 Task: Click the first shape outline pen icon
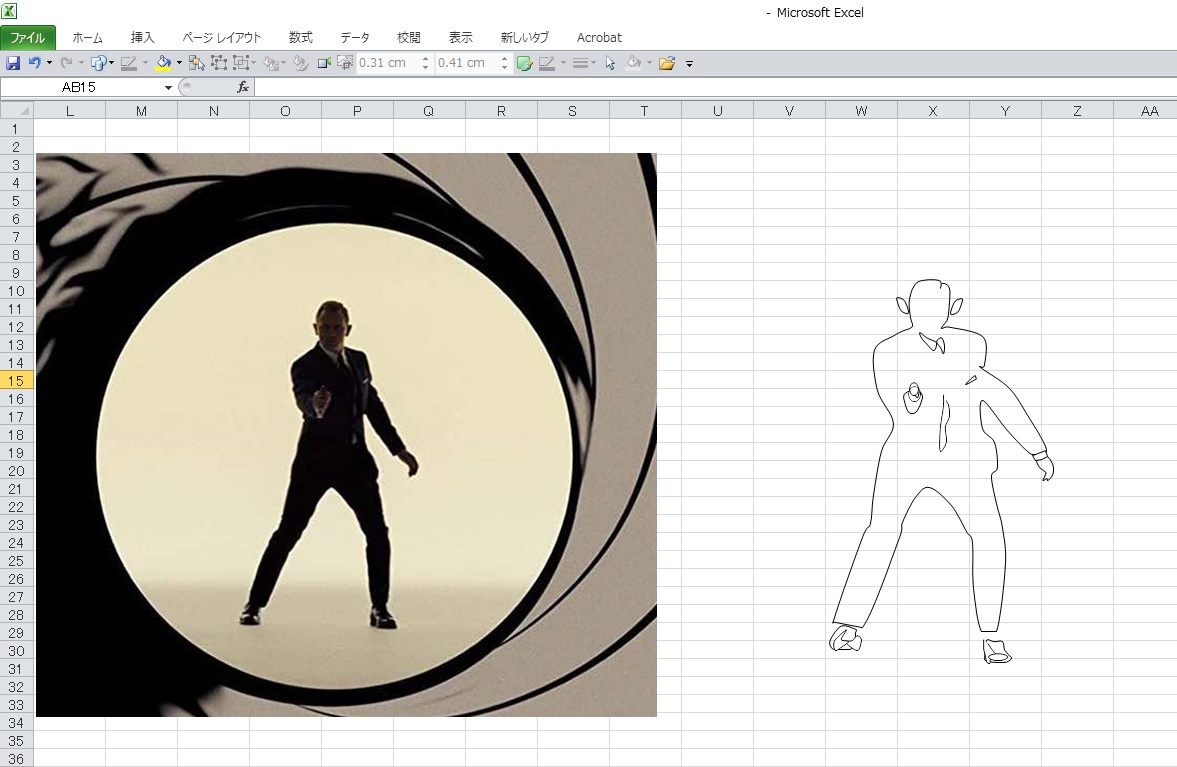tap(129, 63)
